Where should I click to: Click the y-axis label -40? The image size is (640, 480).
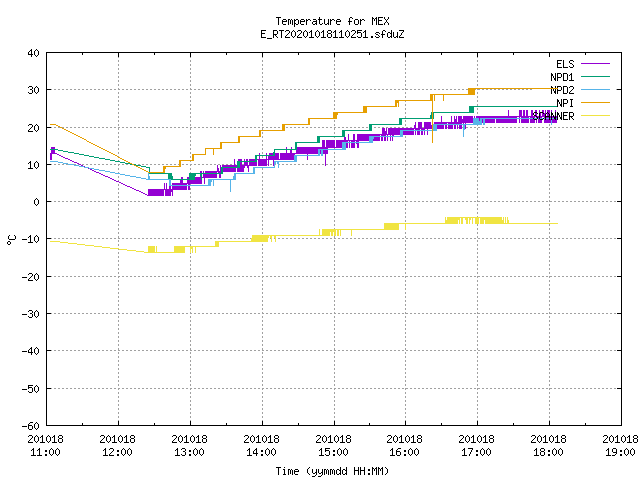(x=31, y=351)
